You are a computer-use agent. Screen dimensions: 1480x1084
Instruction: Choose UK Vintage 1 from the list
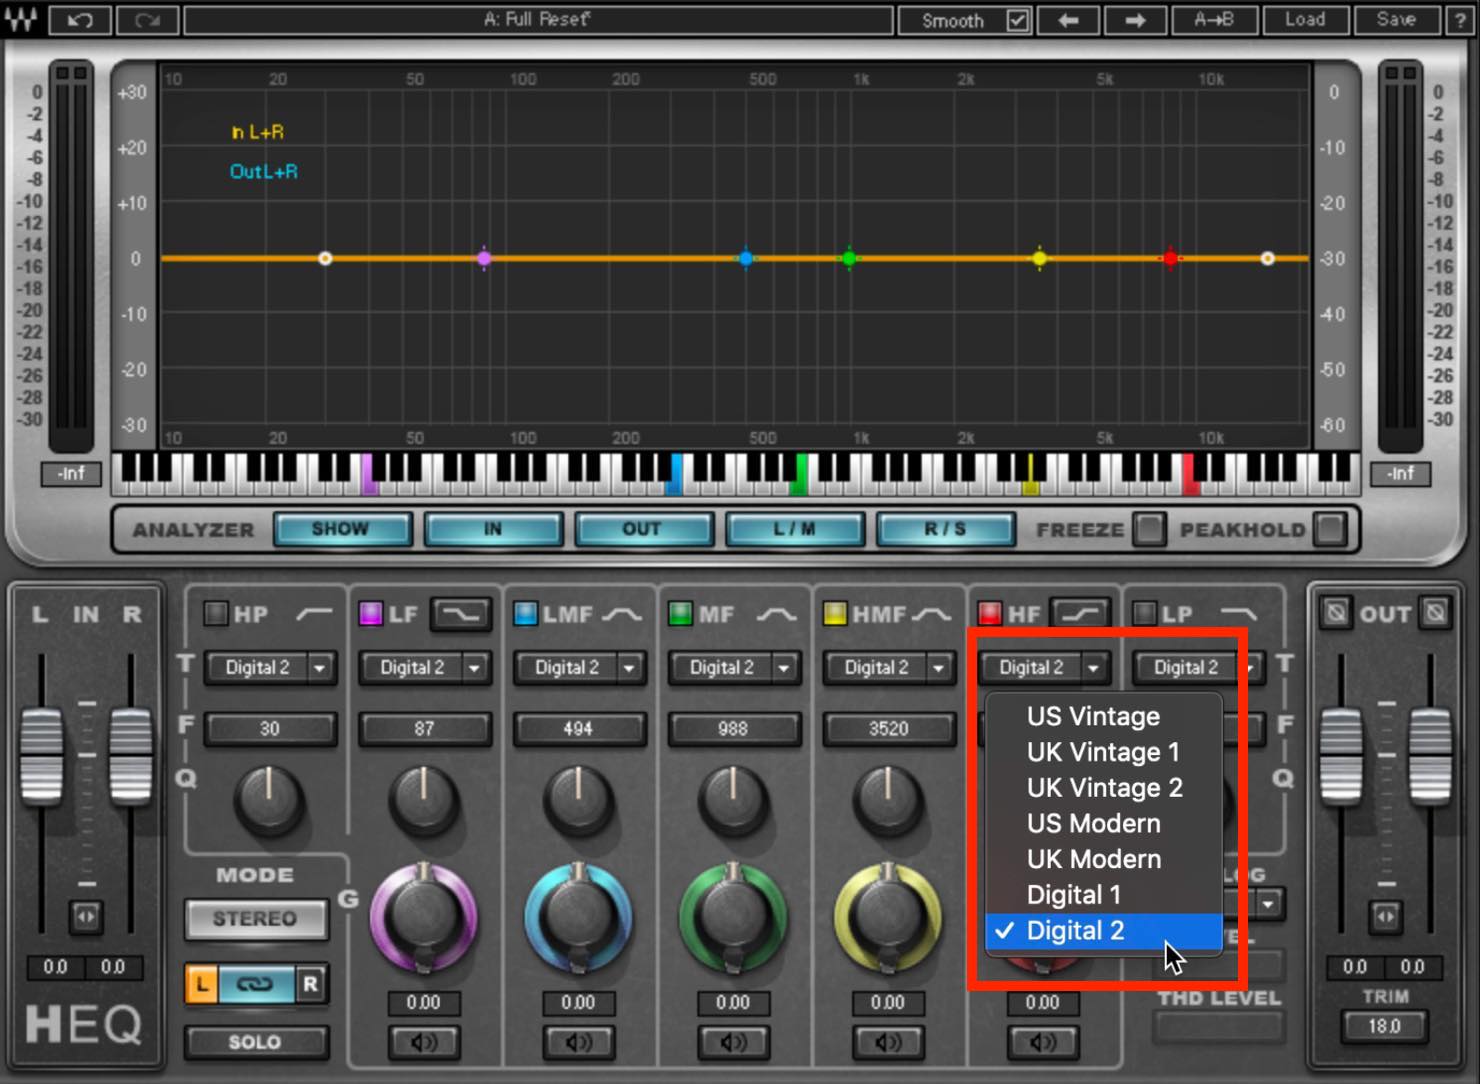tap(1103, 752)
